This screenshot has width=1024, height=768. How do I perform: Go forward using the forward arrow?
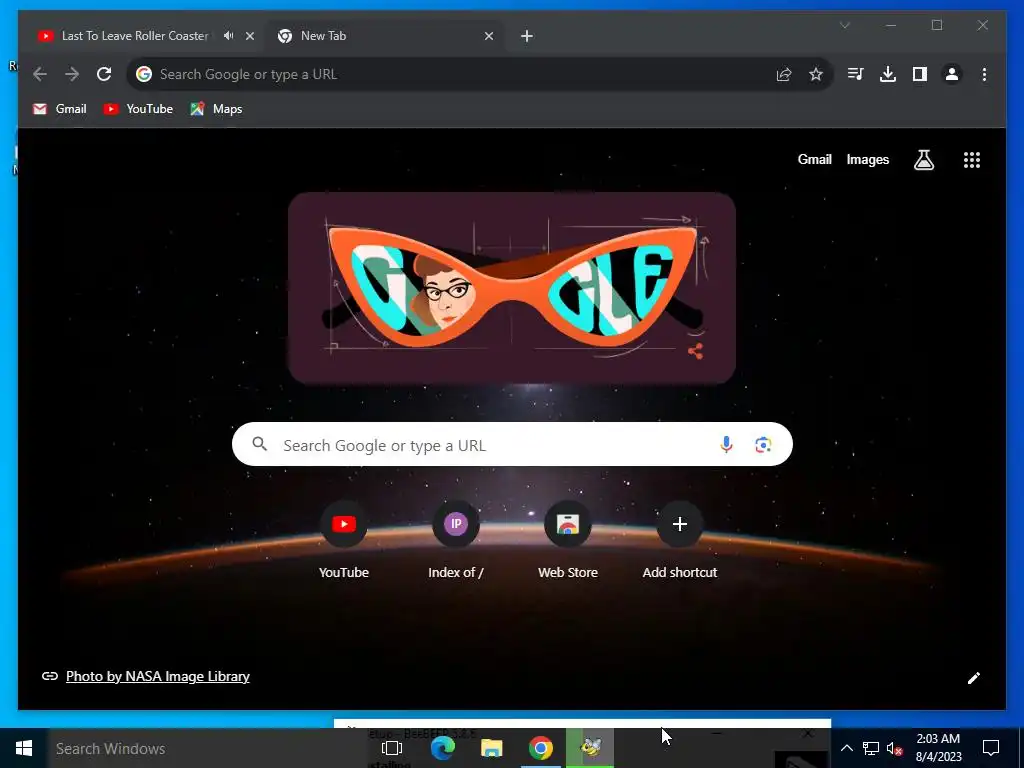[x=72, y=74]
